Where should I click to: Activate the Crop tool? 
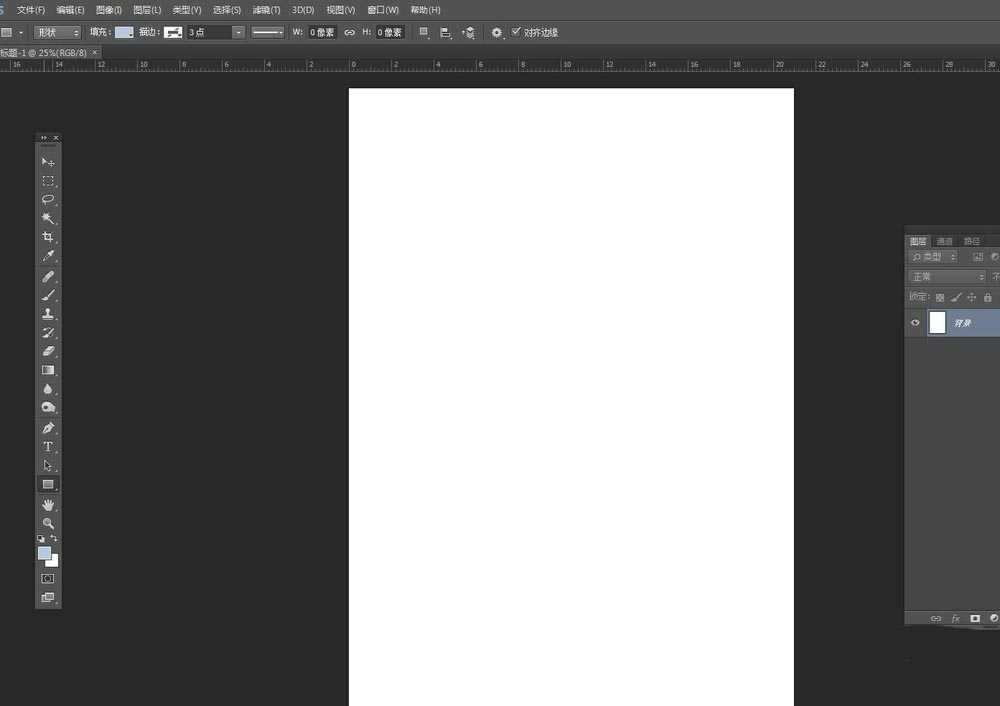point(48,237)
